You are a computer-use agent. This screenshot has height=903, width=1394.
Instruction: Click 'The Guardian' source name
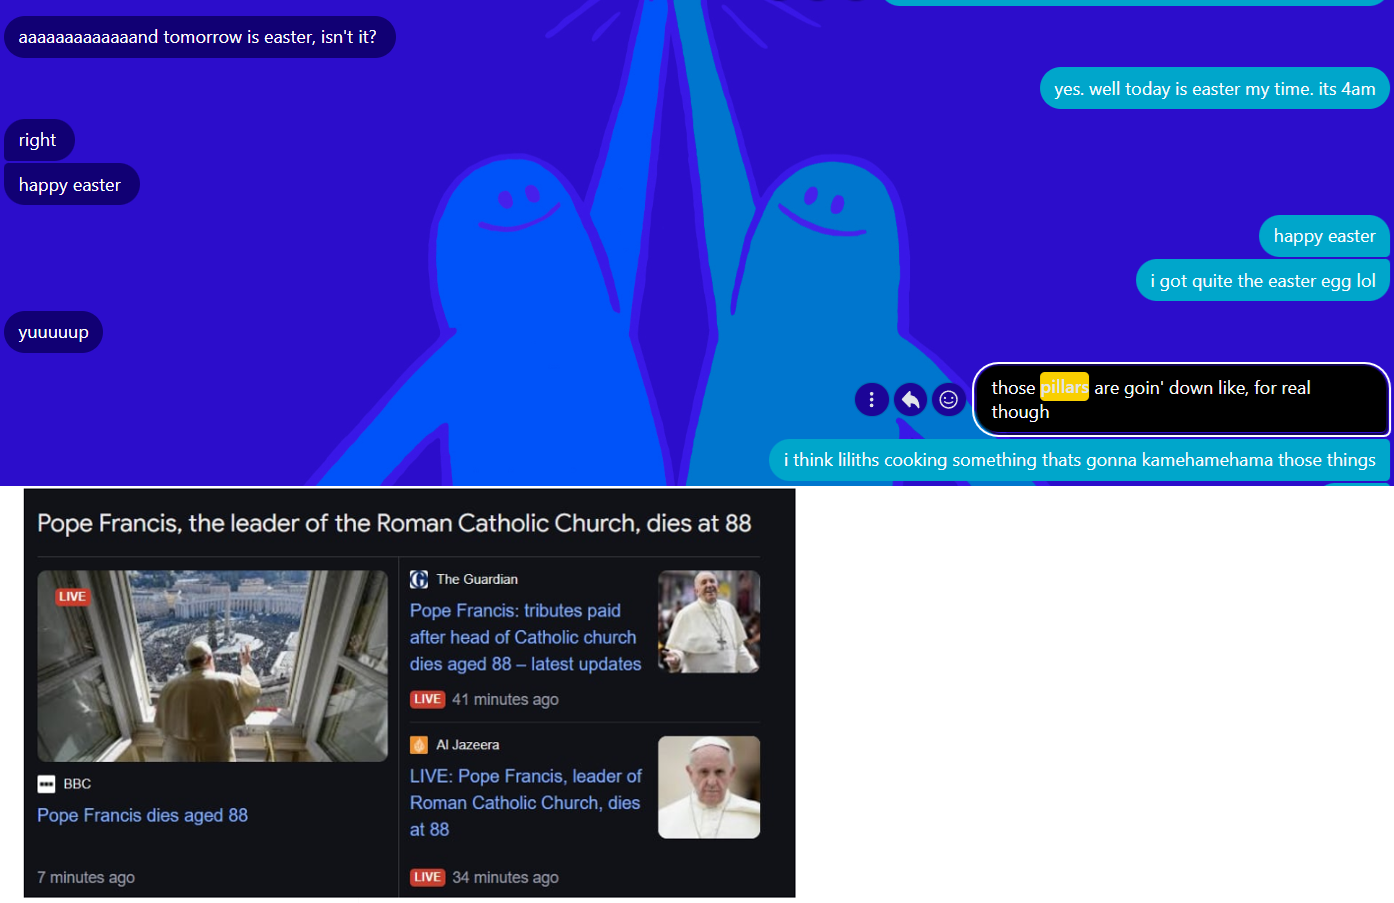click(x=477, y=579)
